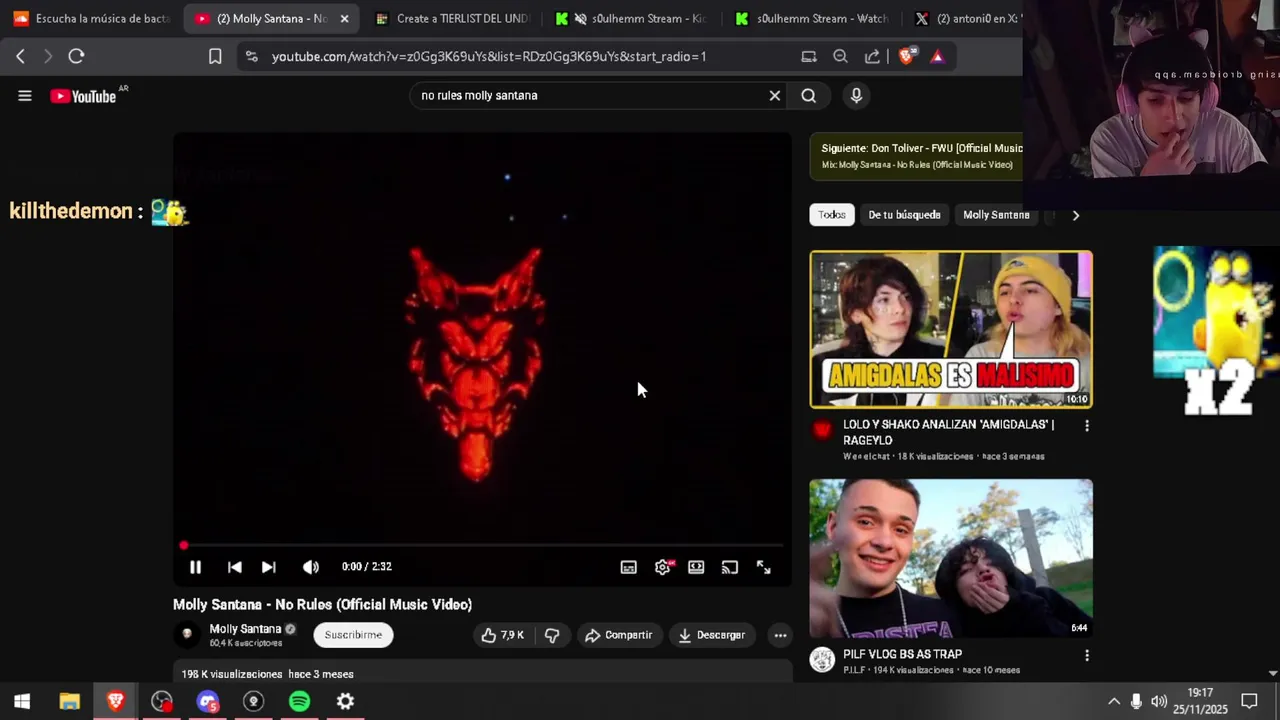The height and width of the screenshot is (720, 1280).
Task: Skip to the next video
Action: pyautogui.click(x=268, y=567)
